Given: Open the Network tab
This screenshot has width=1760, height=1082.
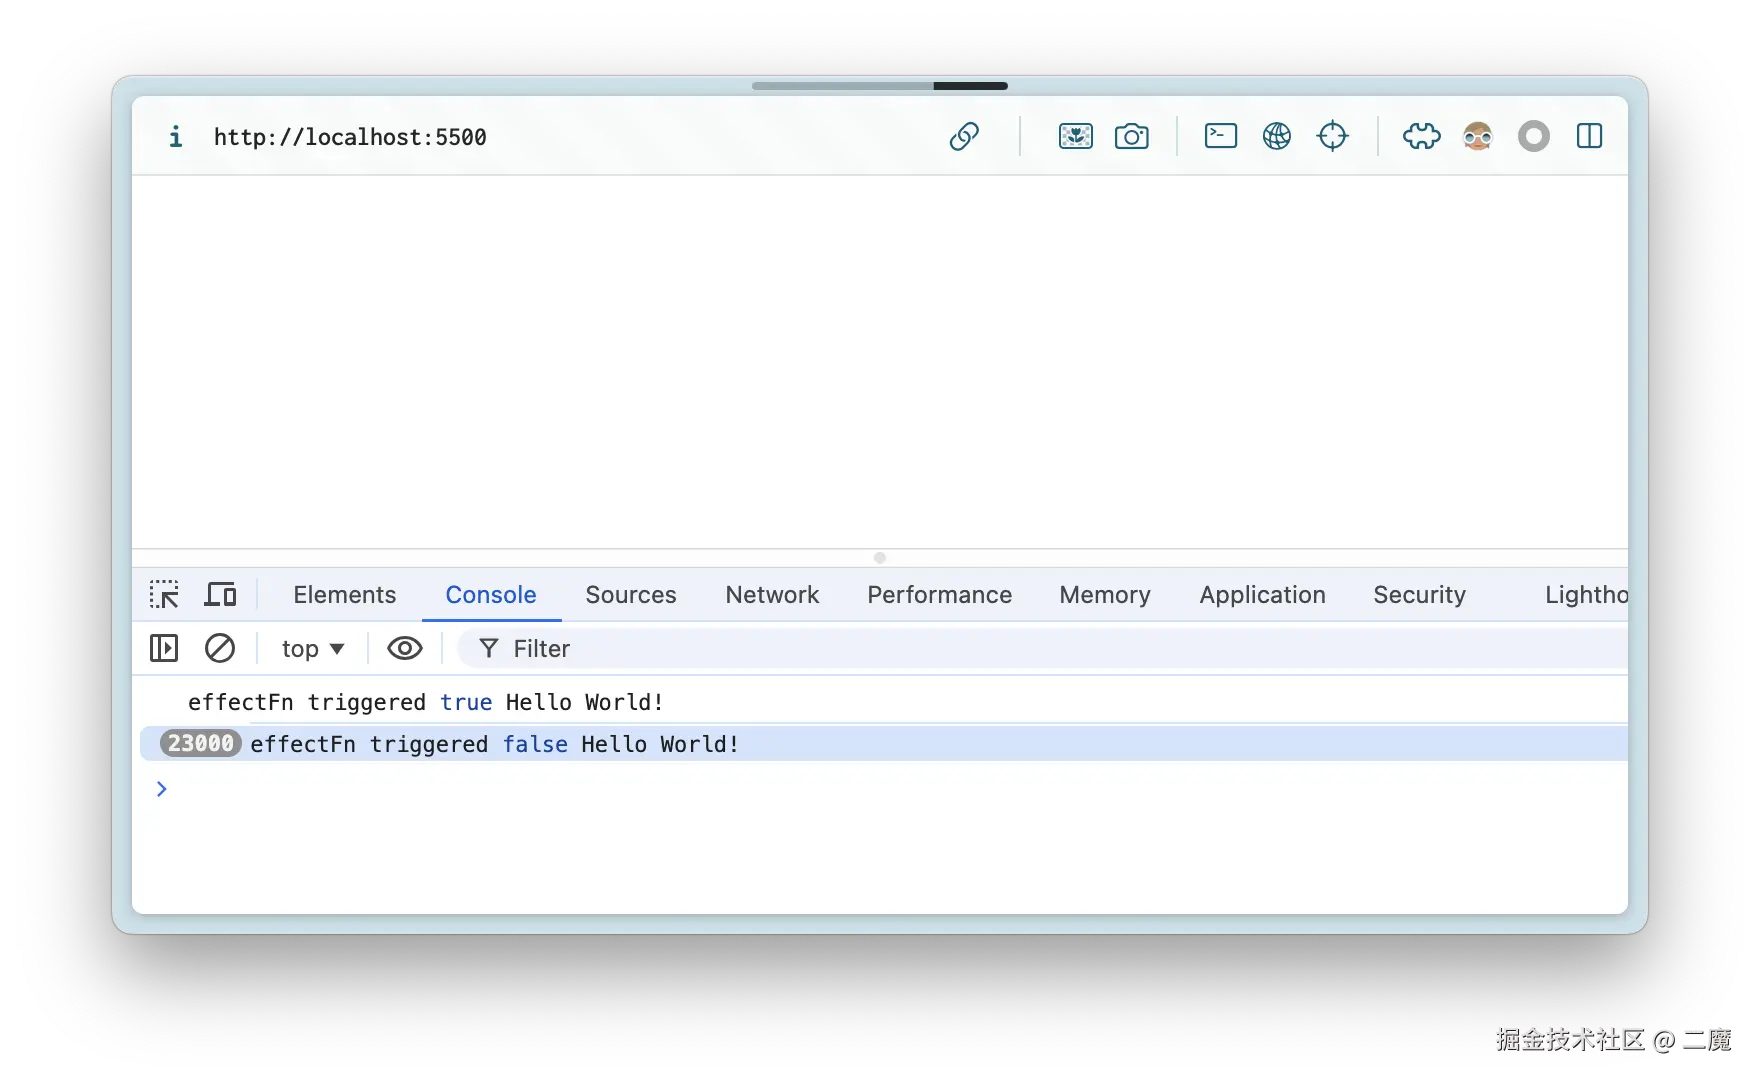Looking at the screenshot, I should tap(773, 595).
